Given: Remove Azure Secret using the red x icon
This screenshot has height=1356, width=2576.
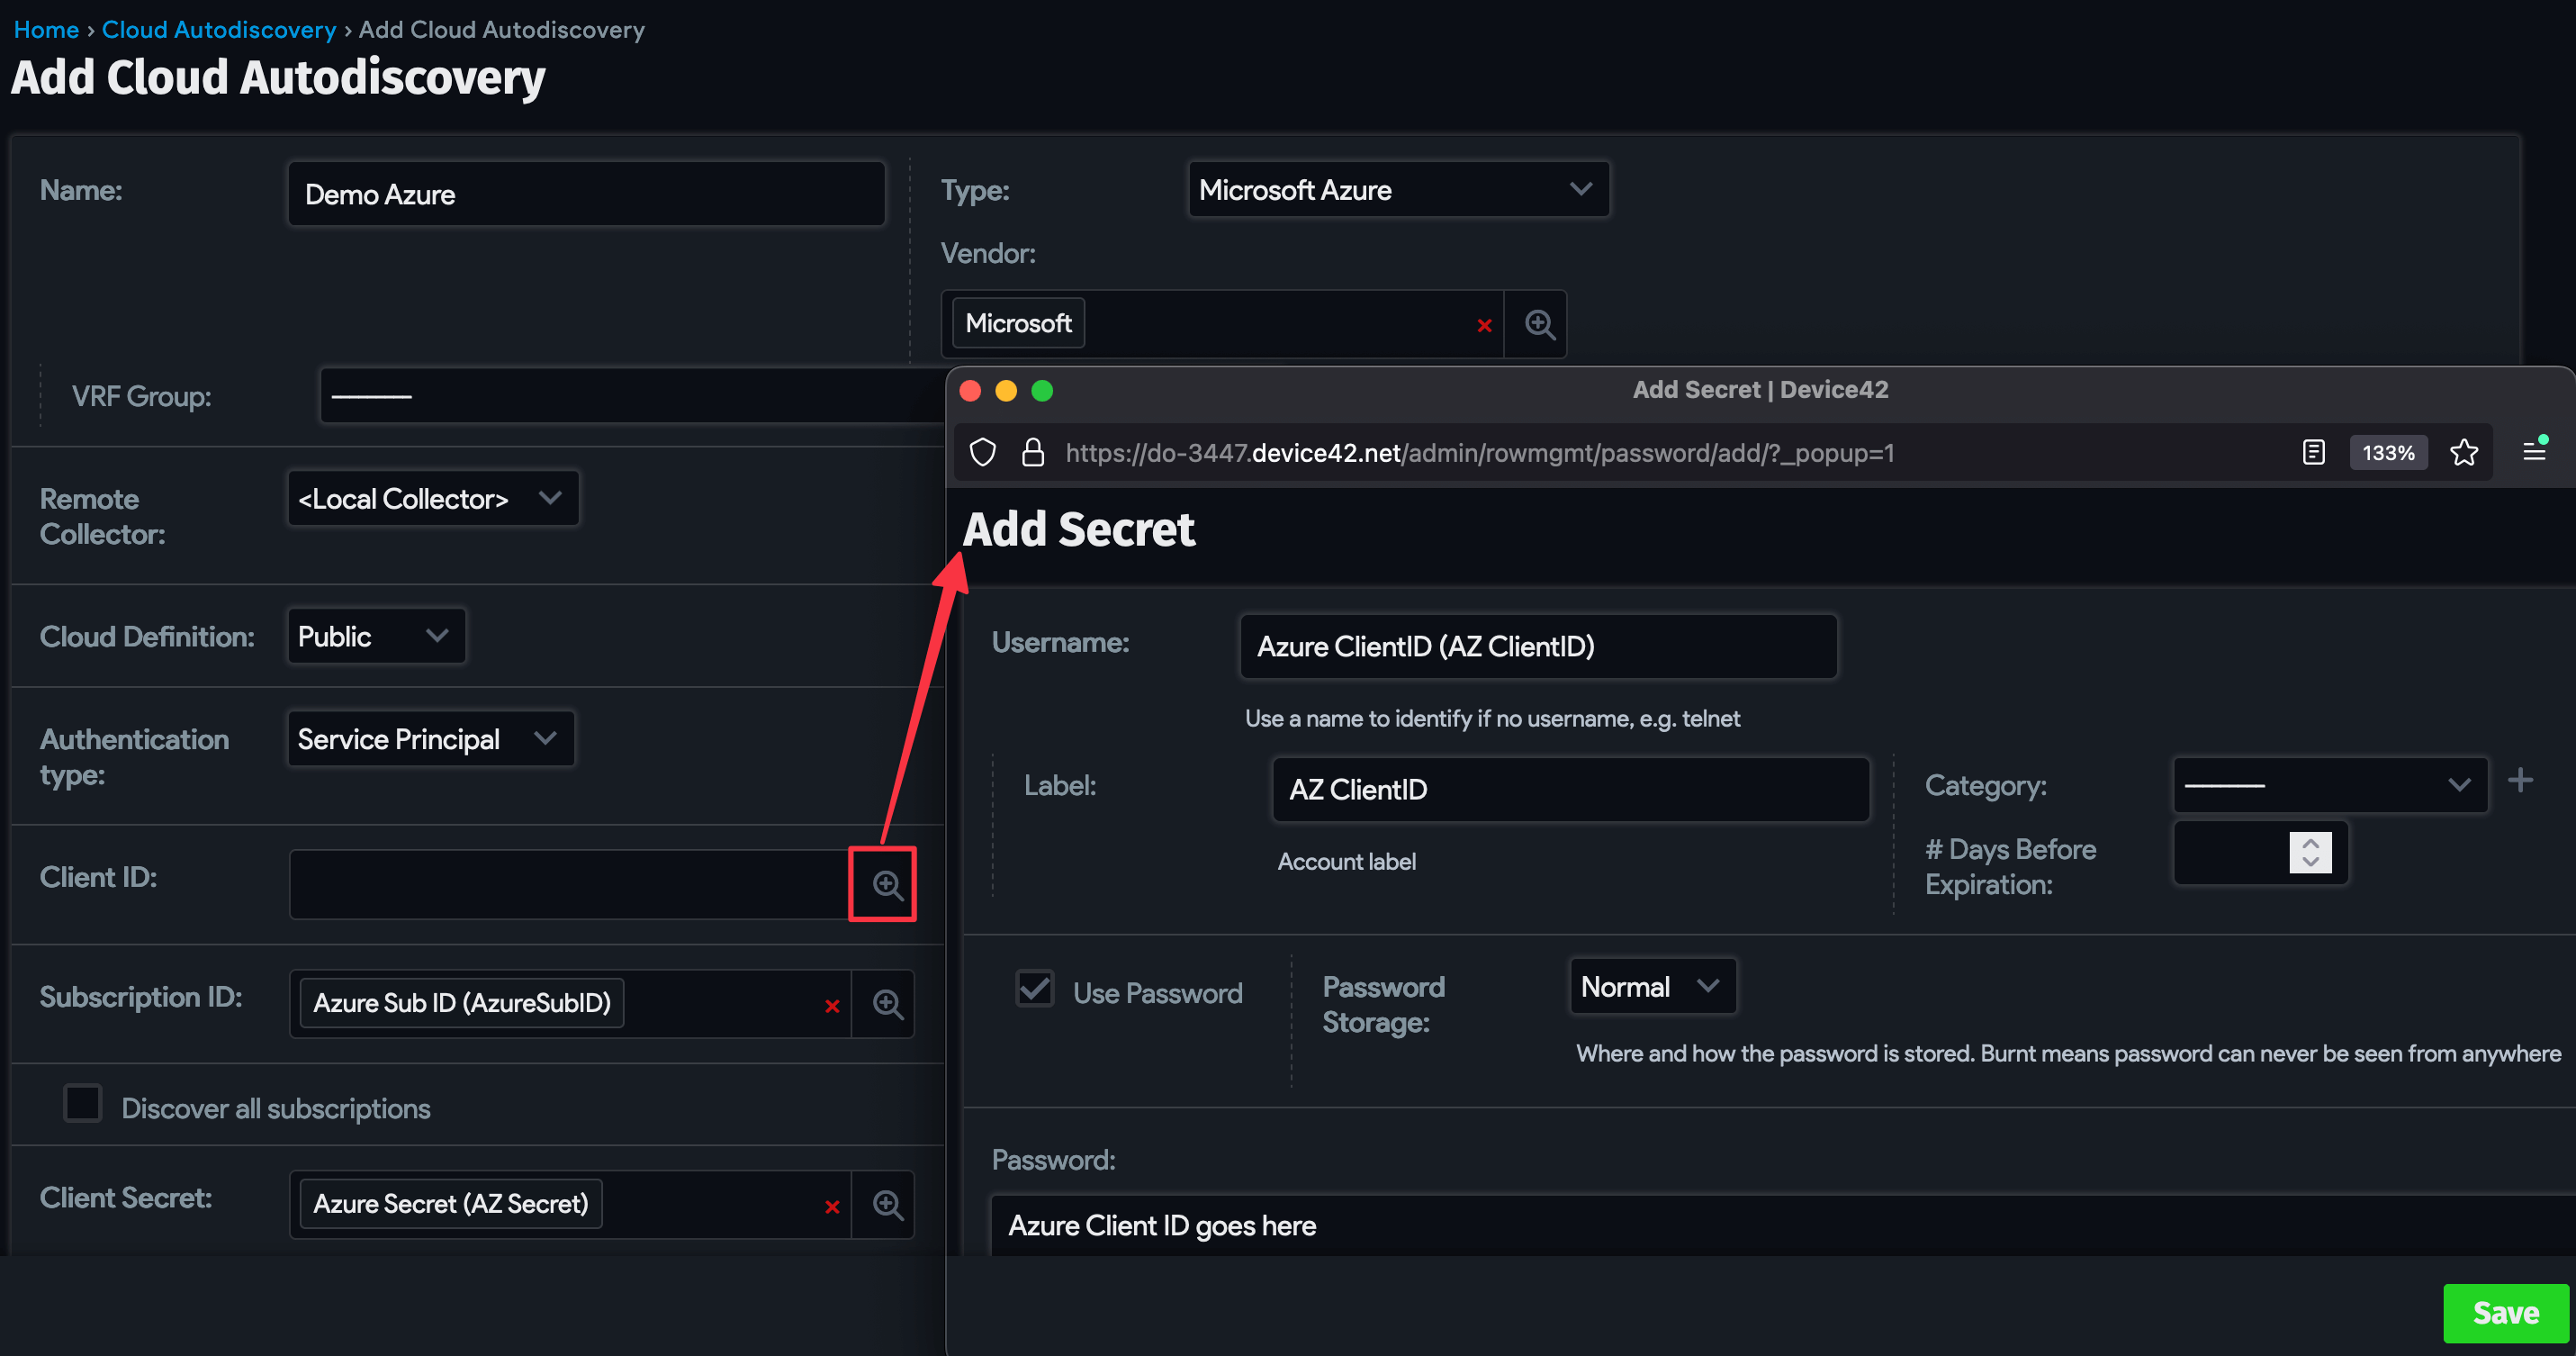Looking at the screenshot, I should (x=831, y=1206).
